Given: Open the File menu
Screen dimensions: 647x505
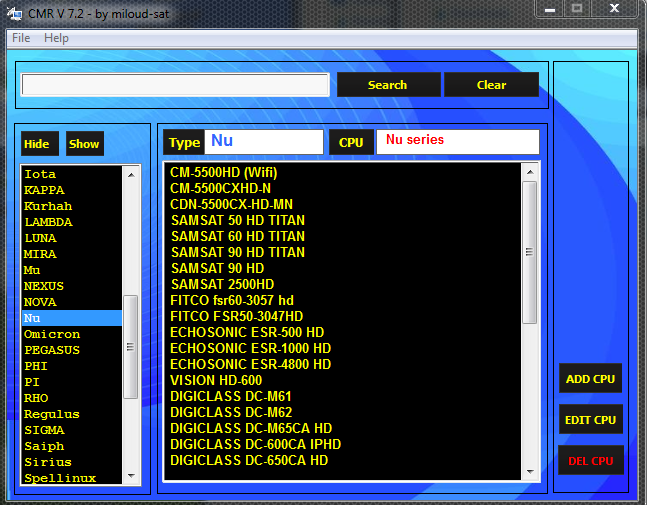Looking at the screenshot, I should (x=21, y=38).
